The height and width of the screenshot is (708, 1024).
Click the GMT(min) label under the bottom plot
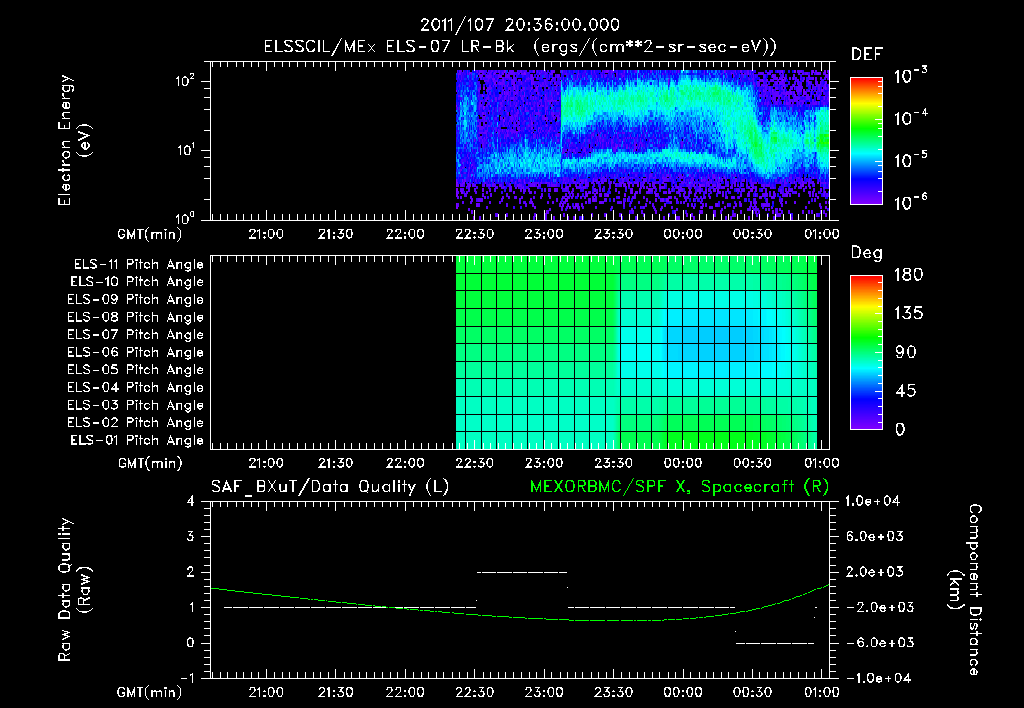pyautogui.click(x=150, y=692)
